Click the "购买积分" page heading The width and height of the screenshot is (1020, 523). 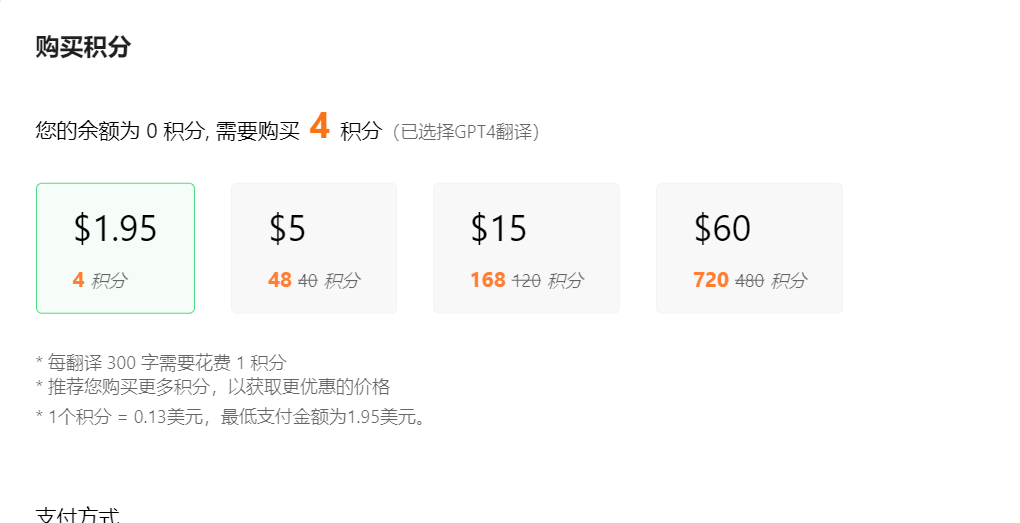pyautogui.click(x=83, y=47)
